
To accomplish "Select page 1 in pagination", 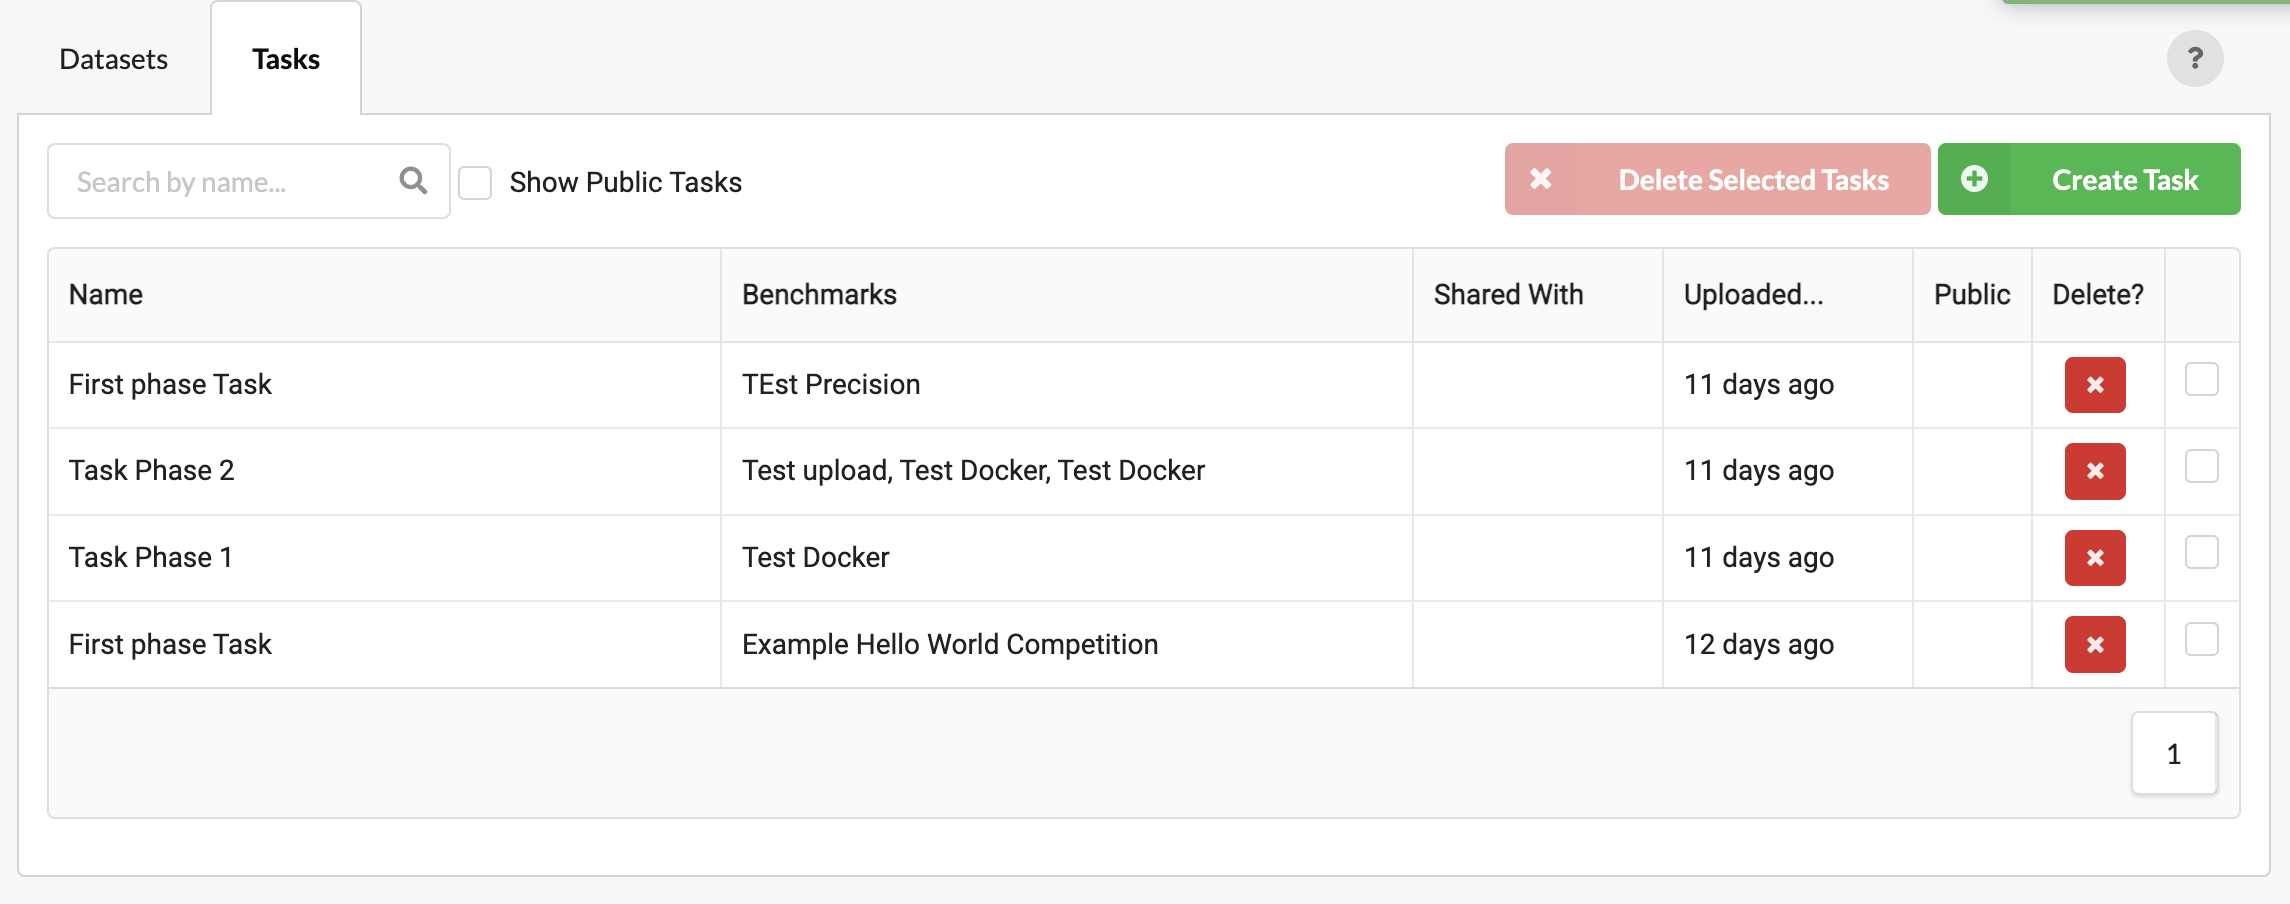I will [x=2174, y=753].
